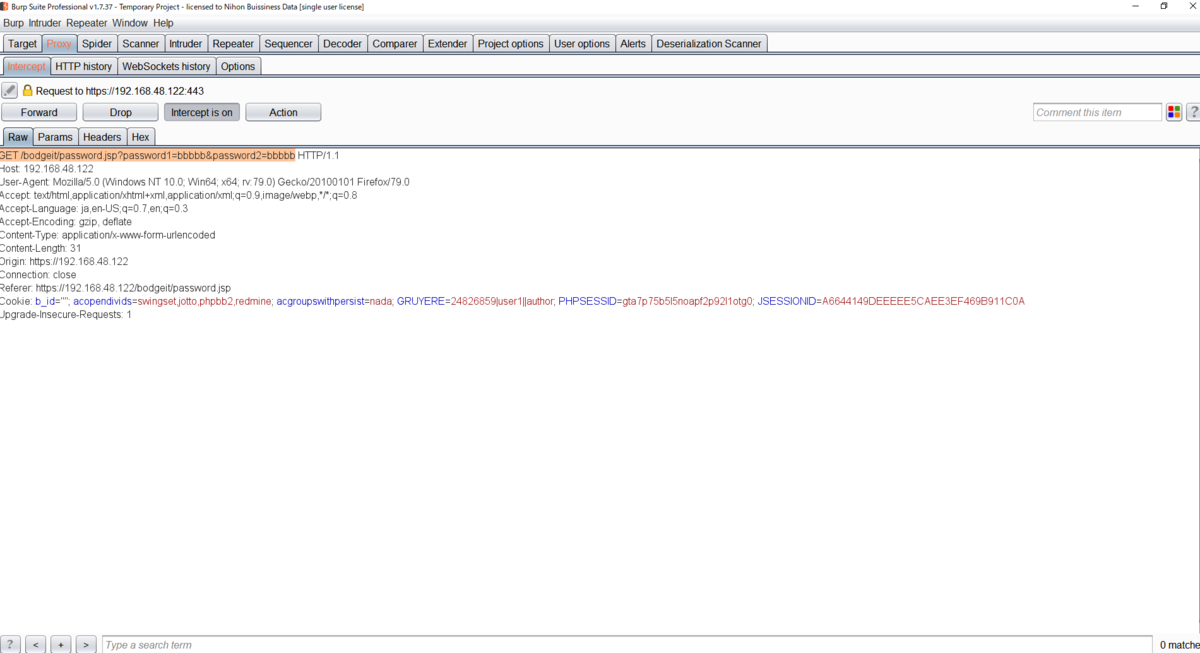Open the Project options tab
The height and width of the screenshot is (653, 1200).
tap(511, 43)
